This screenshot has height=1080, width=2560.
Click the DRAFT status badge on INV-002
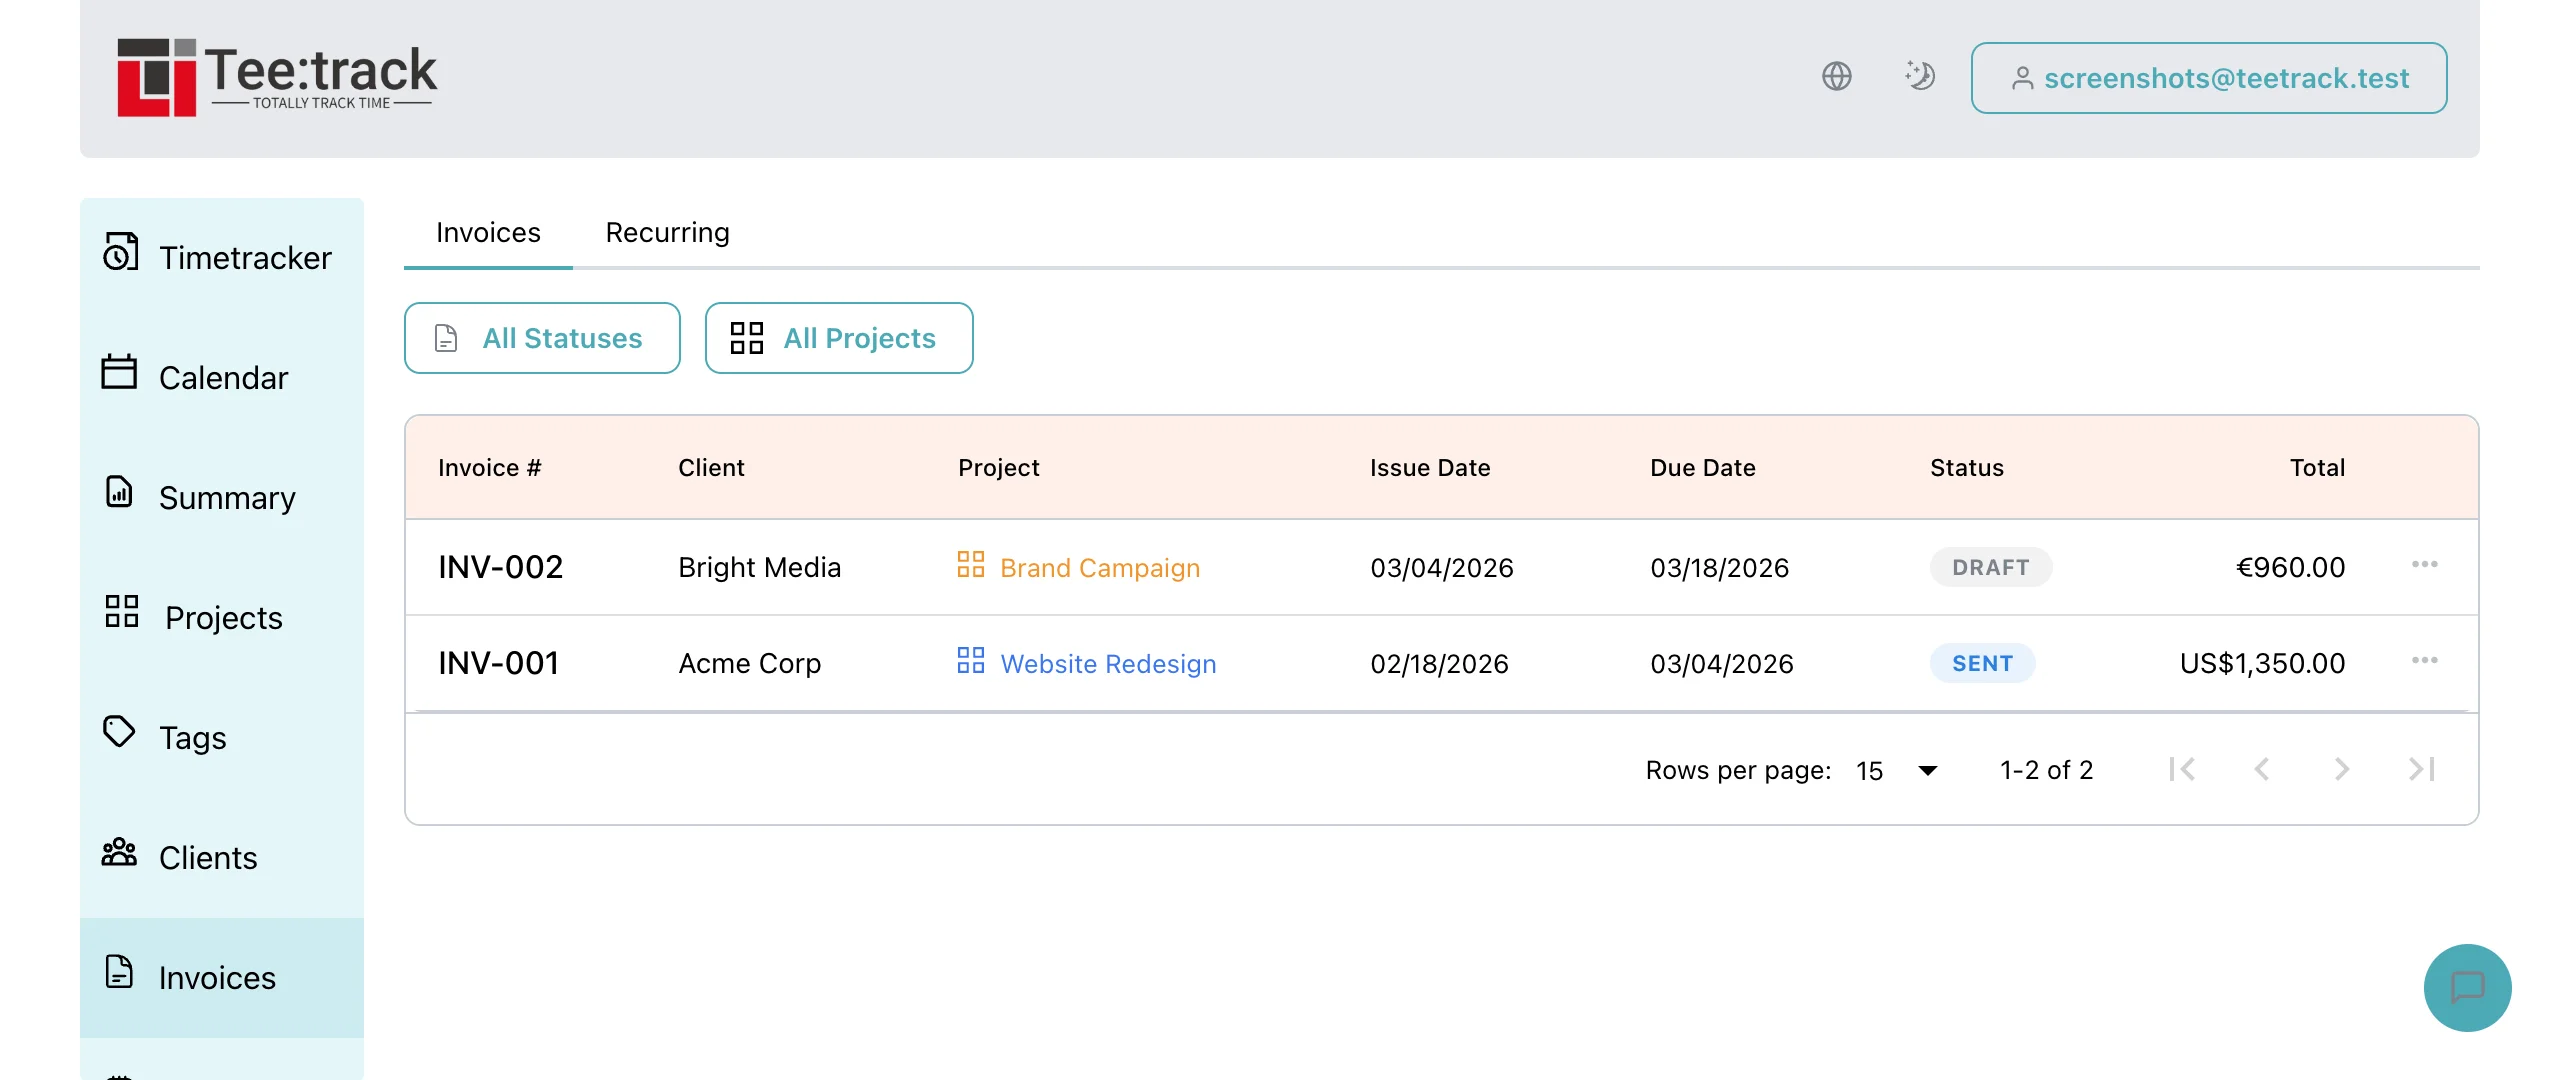tap(1991, 567)
